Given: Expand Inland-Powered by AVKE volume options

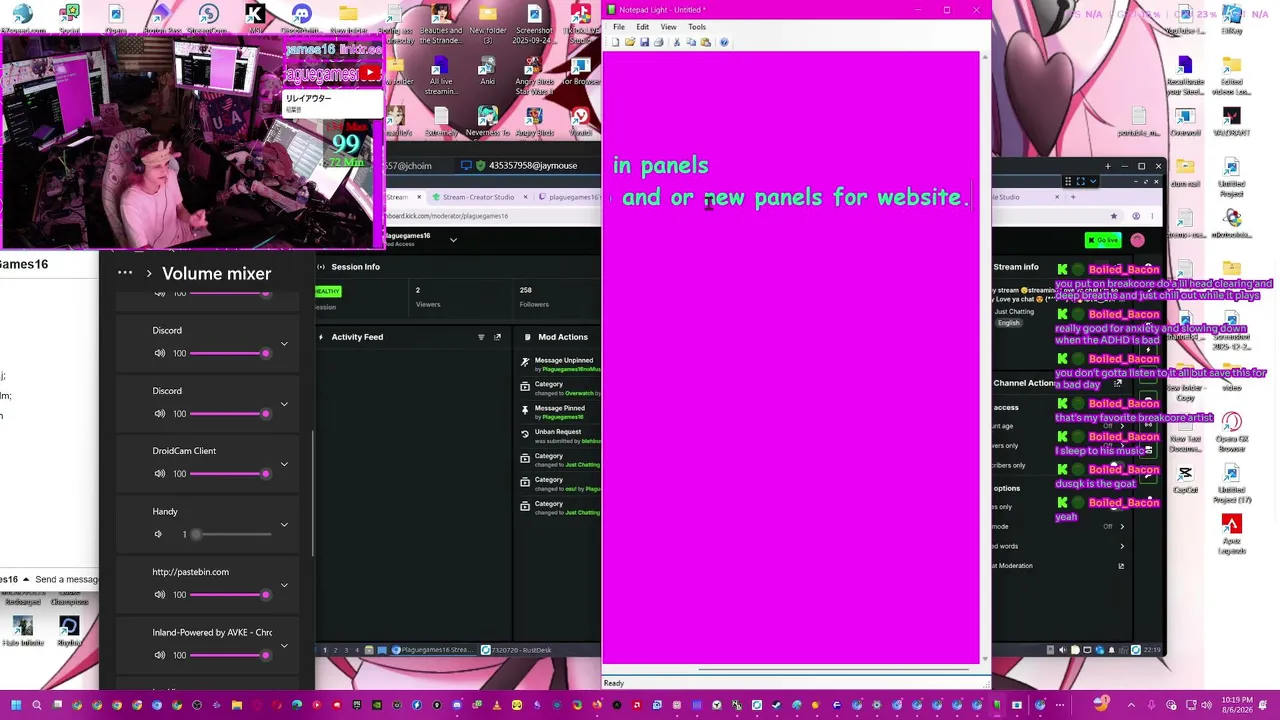Looking at the screenshot, I should coord(284,645).
